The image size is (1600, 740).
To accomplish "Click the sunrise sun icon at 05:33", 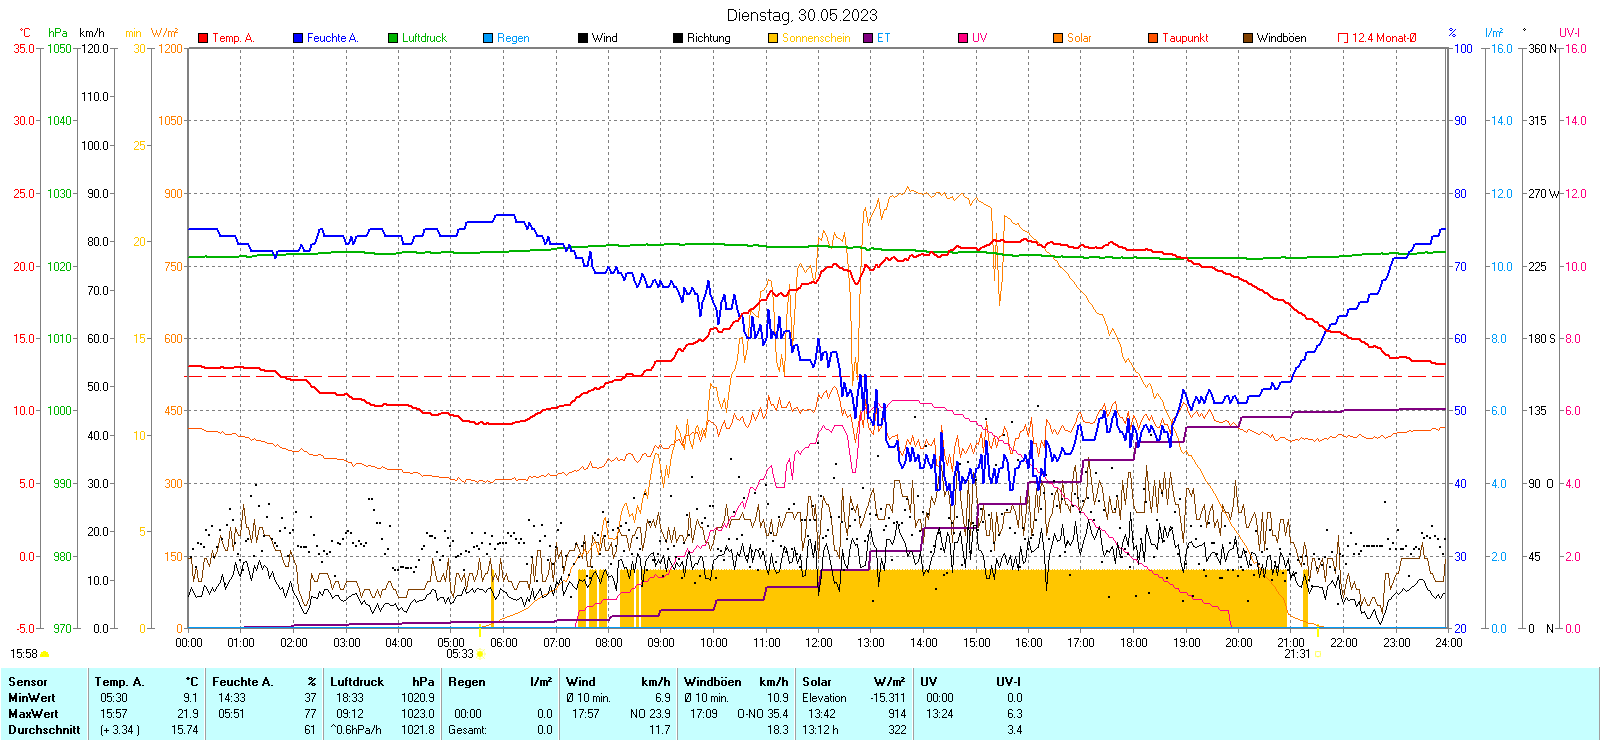I will click(x=481, y=654).
